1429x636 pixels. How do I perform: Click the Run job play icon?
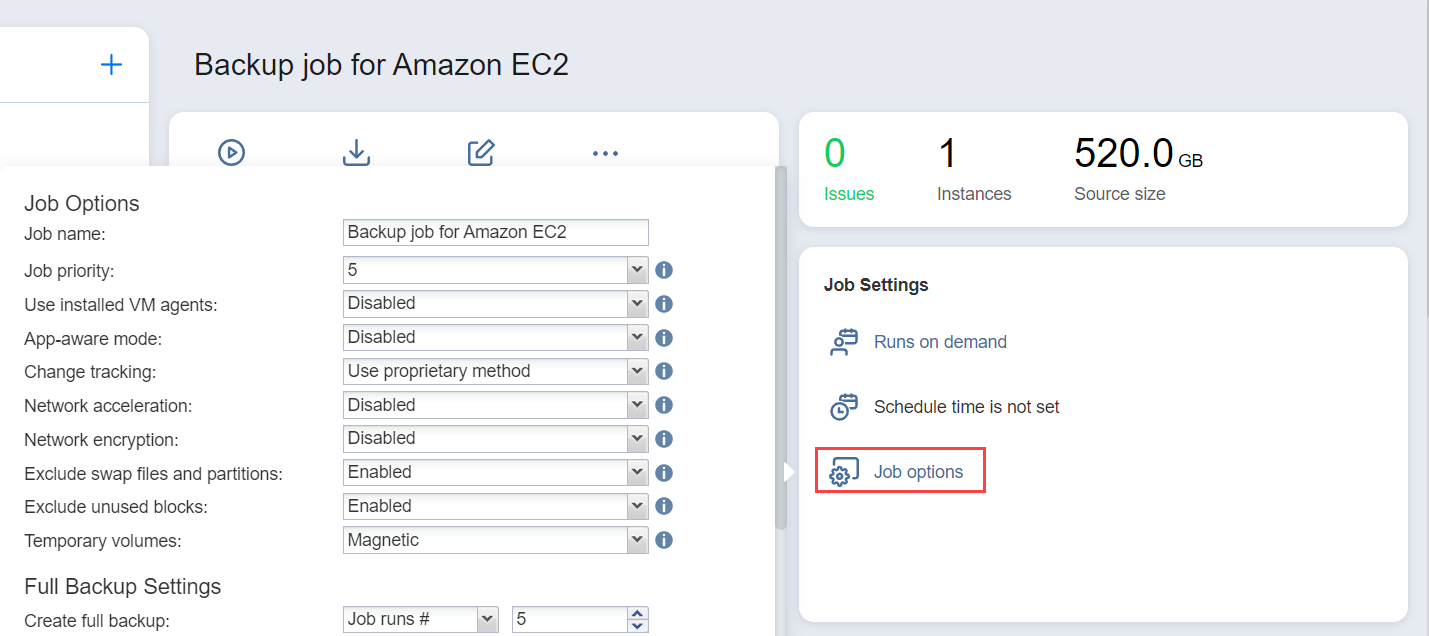coord(231,153)
